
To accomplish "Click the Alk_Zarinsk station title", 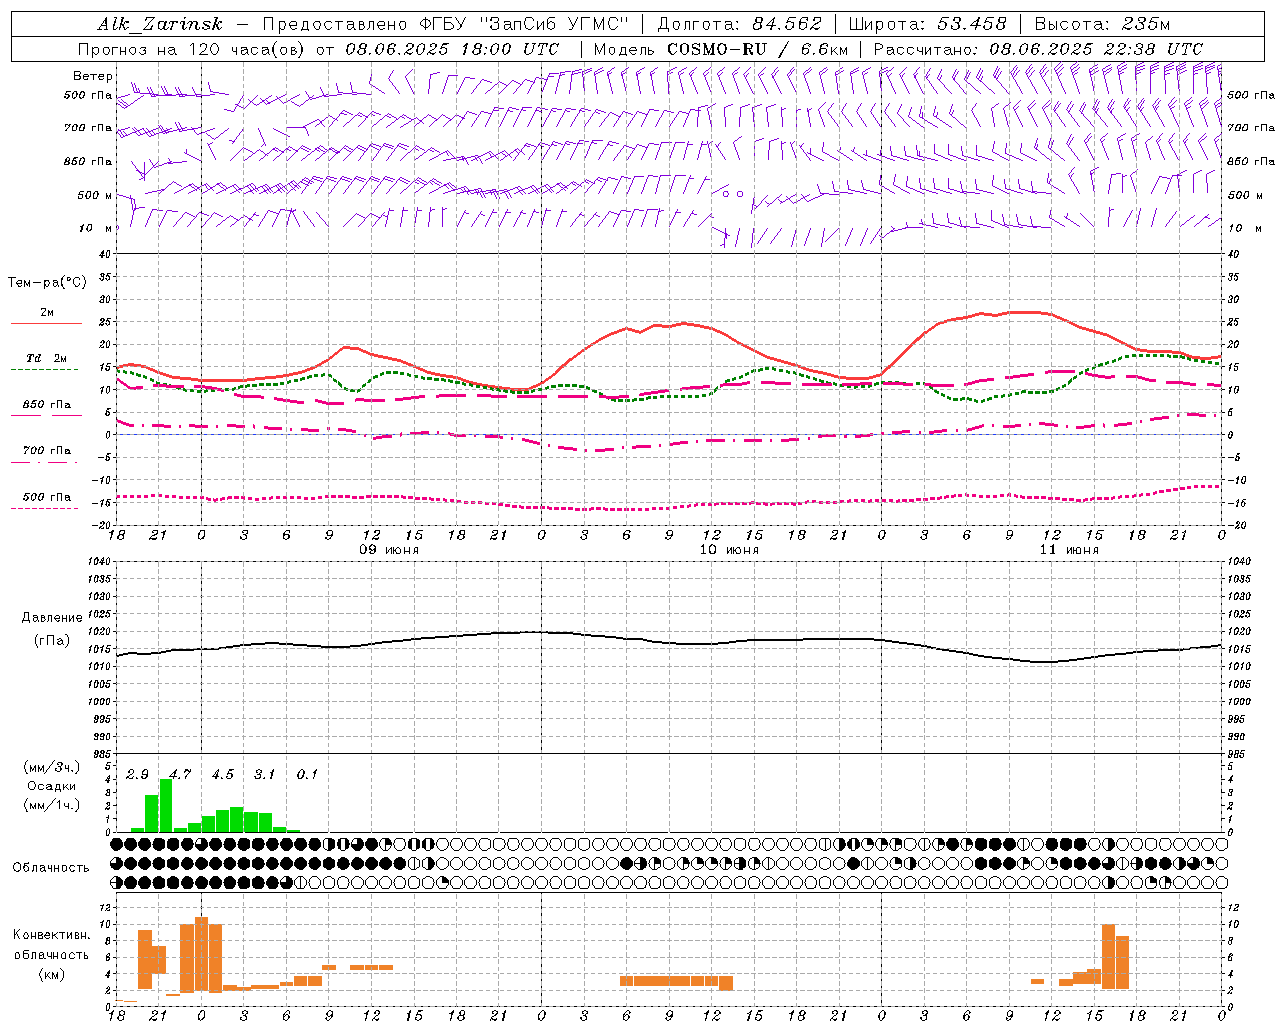I will click(160, 24).
